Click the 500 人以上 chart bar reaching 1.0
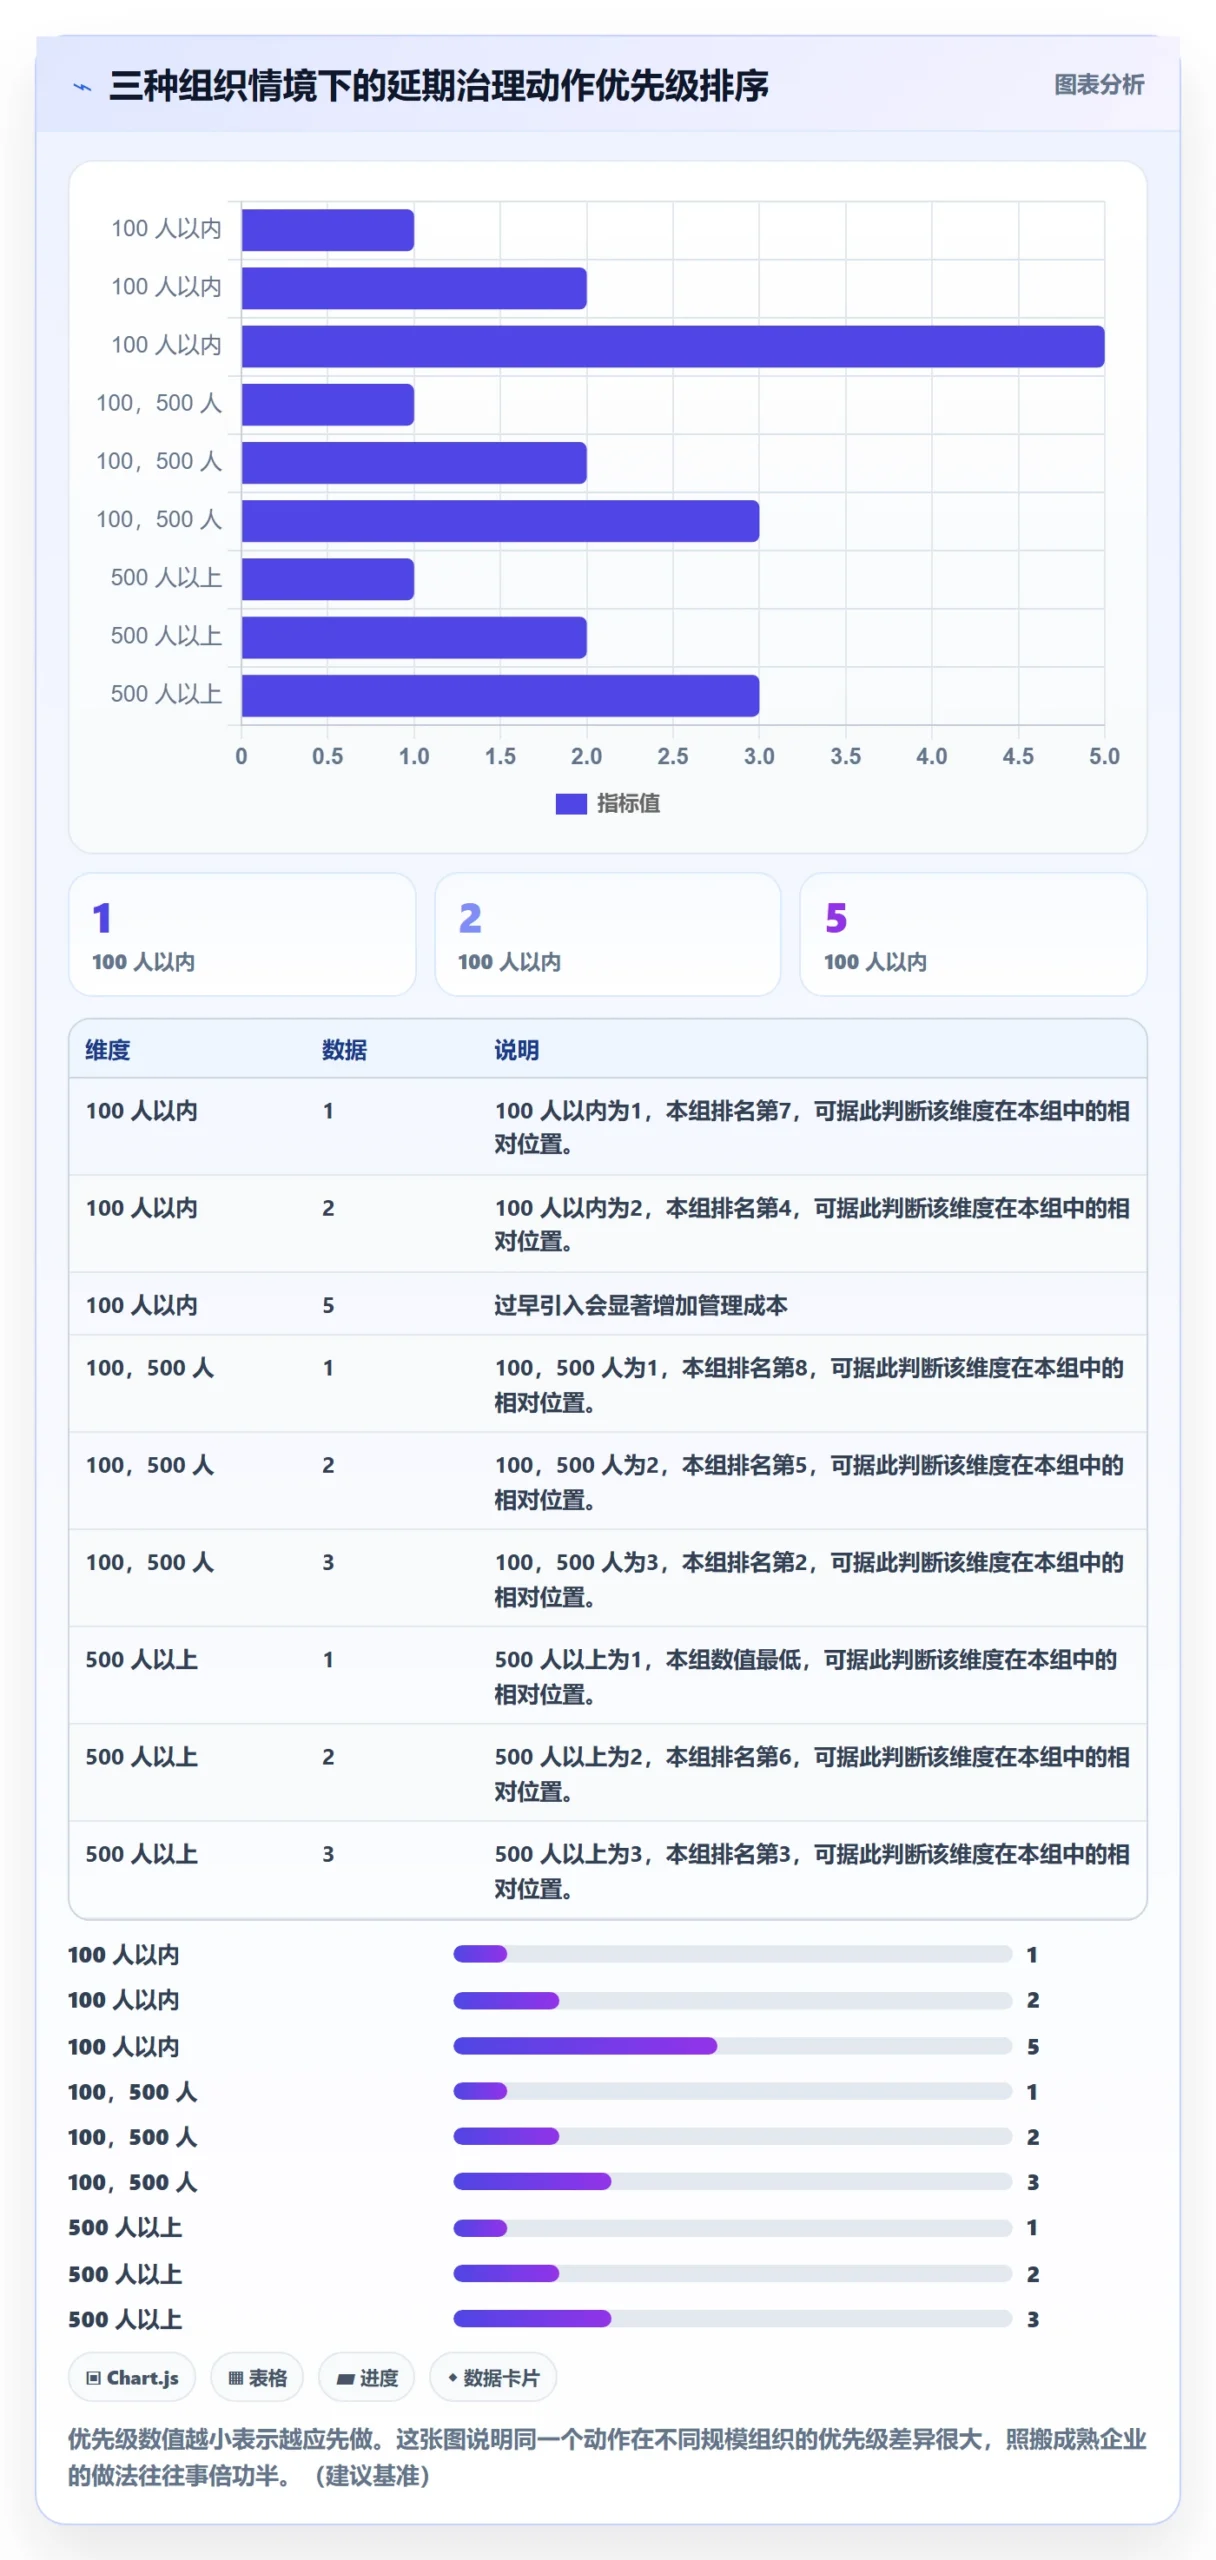The image size is (1216, 2560). (x=327, y=580)
